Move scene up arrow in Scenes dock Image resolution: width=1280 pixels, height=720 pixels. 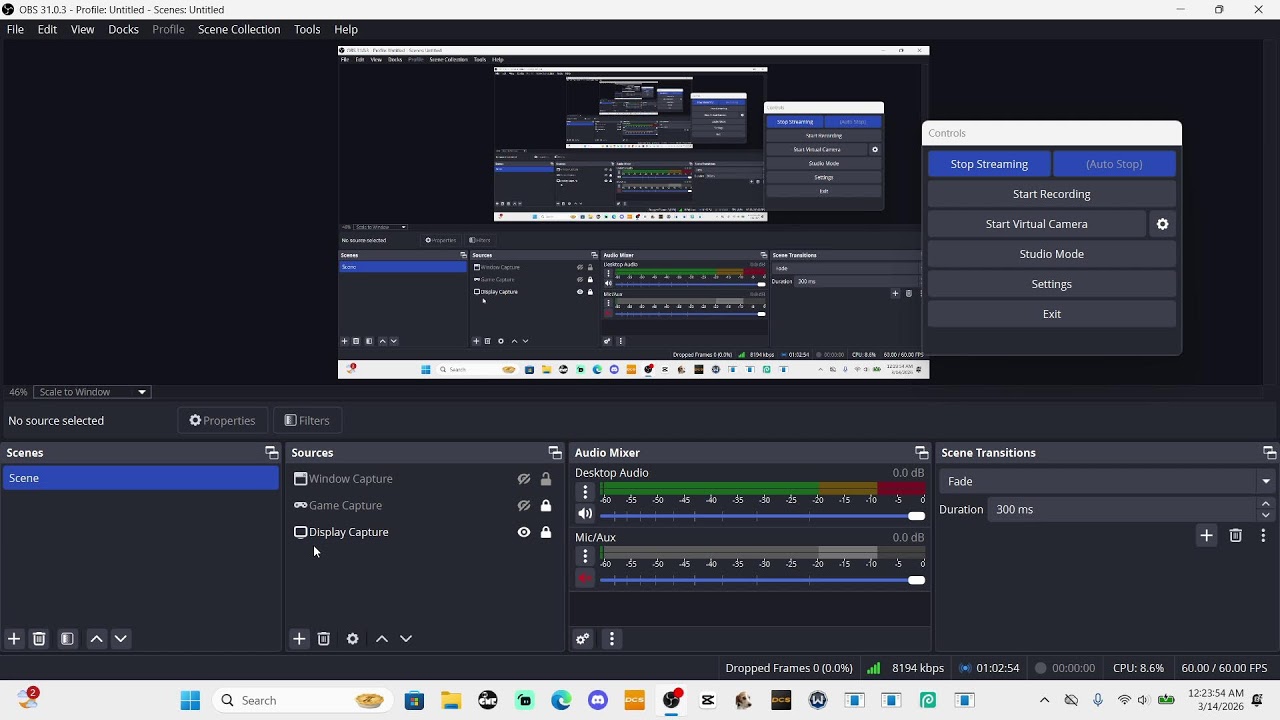(x=96, y=639)
